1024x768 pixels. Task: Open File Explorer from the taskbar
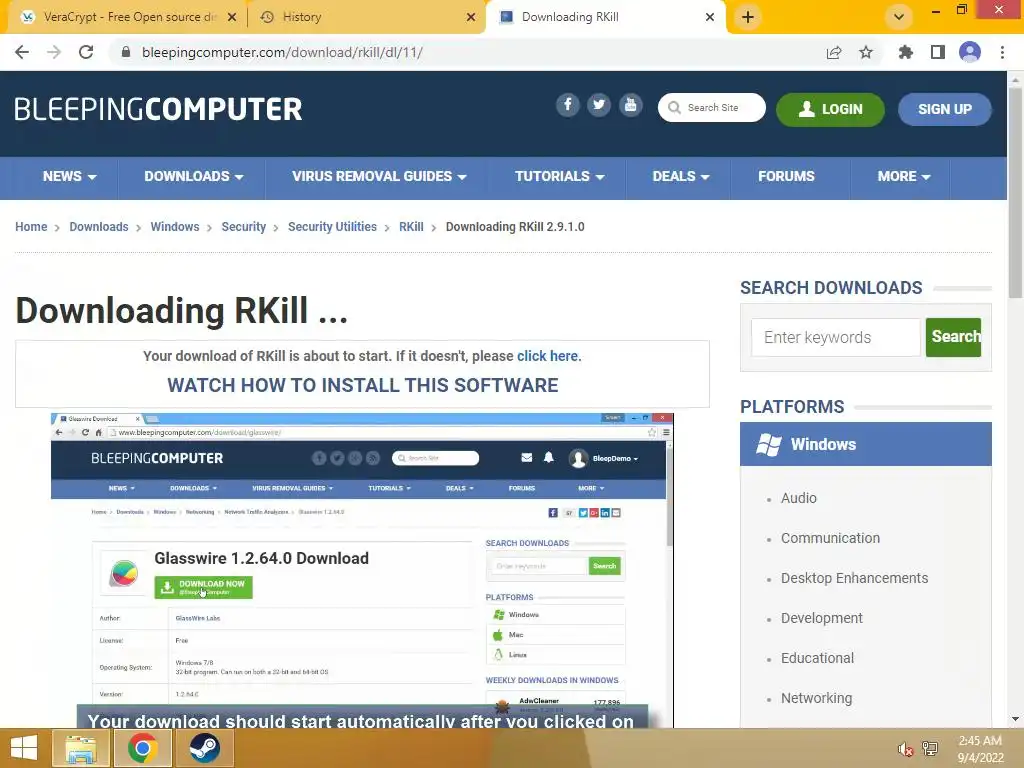[x=80, y=748]
